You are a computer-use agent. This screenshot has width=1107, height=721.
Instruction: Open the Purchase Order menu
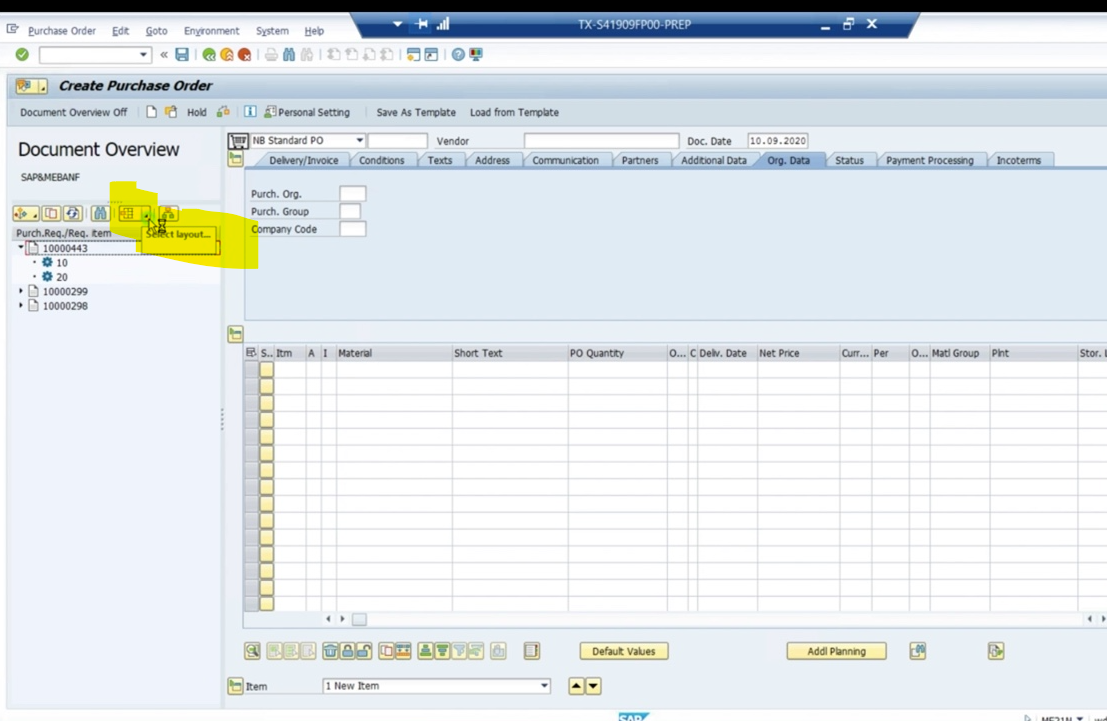pos(62,31)
